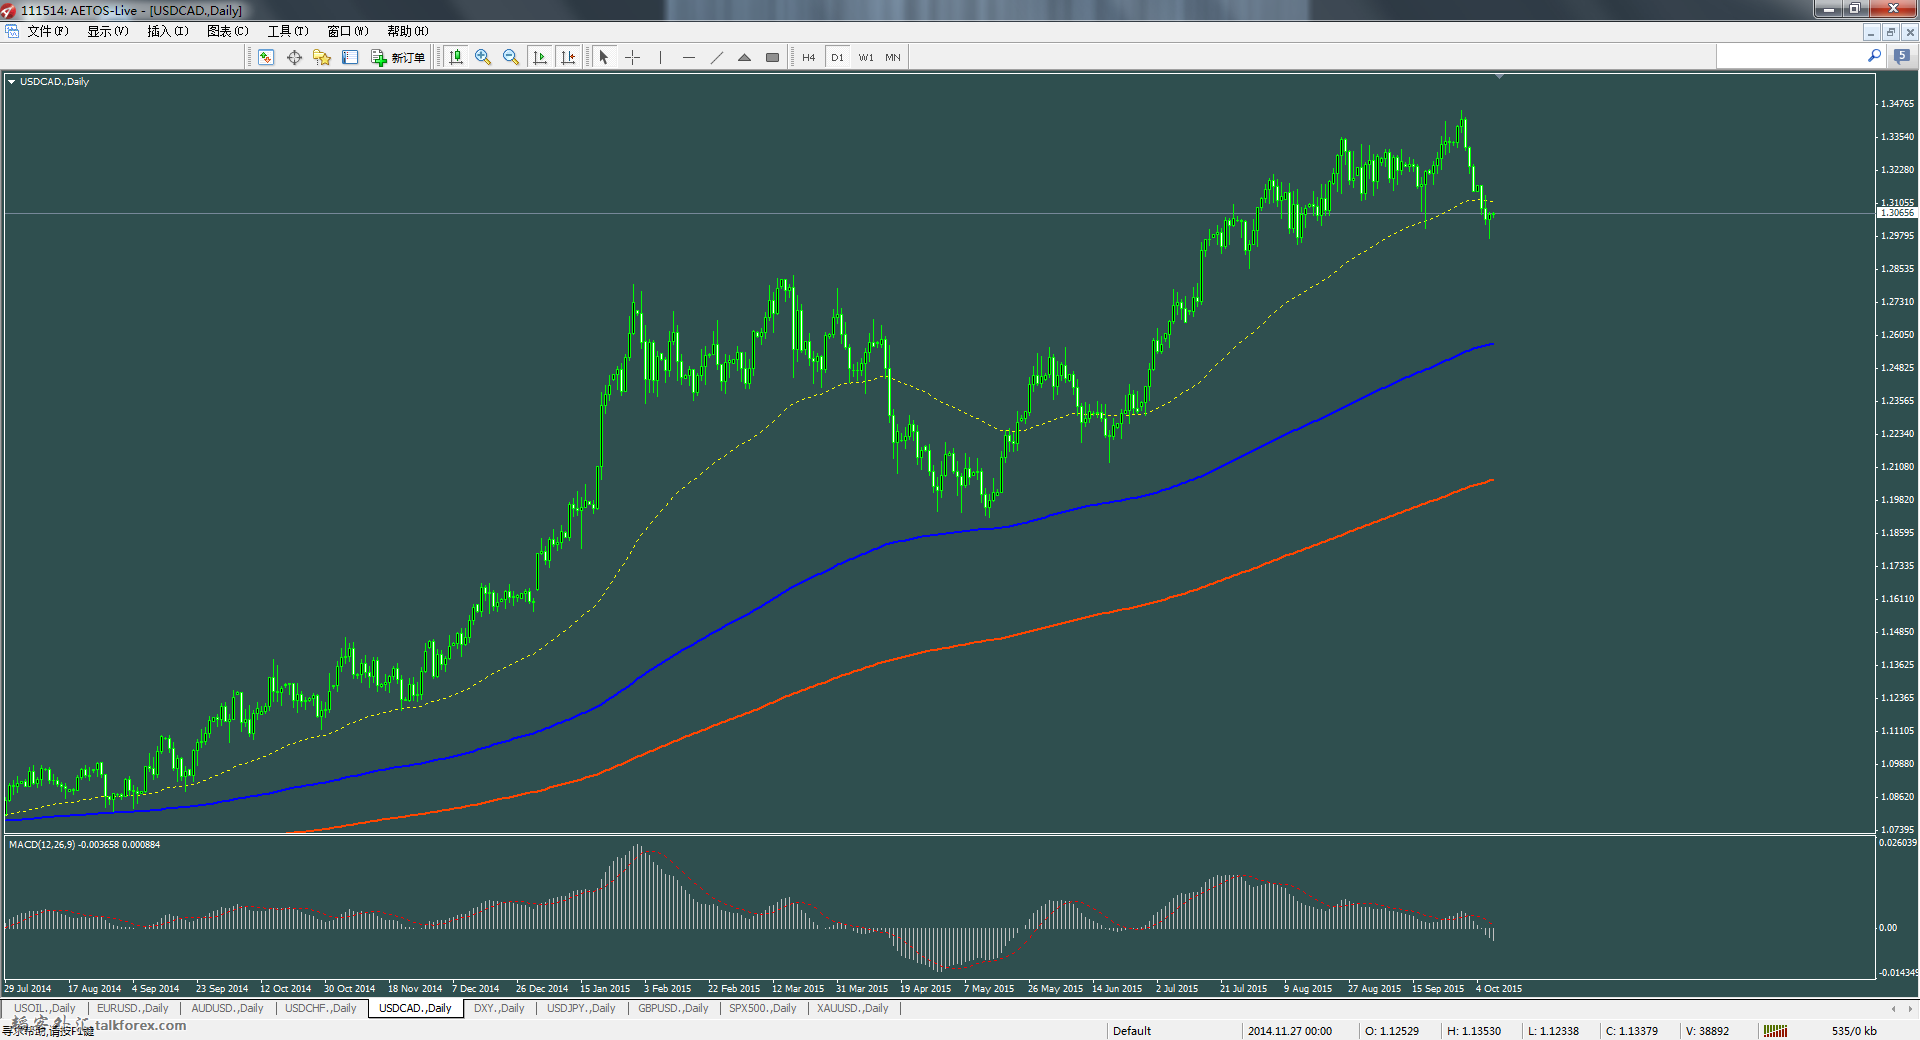Viewport: 1920px width, 1040px height.
Task: Open the Navigator folder-star icon
Action: click(322, 57)
